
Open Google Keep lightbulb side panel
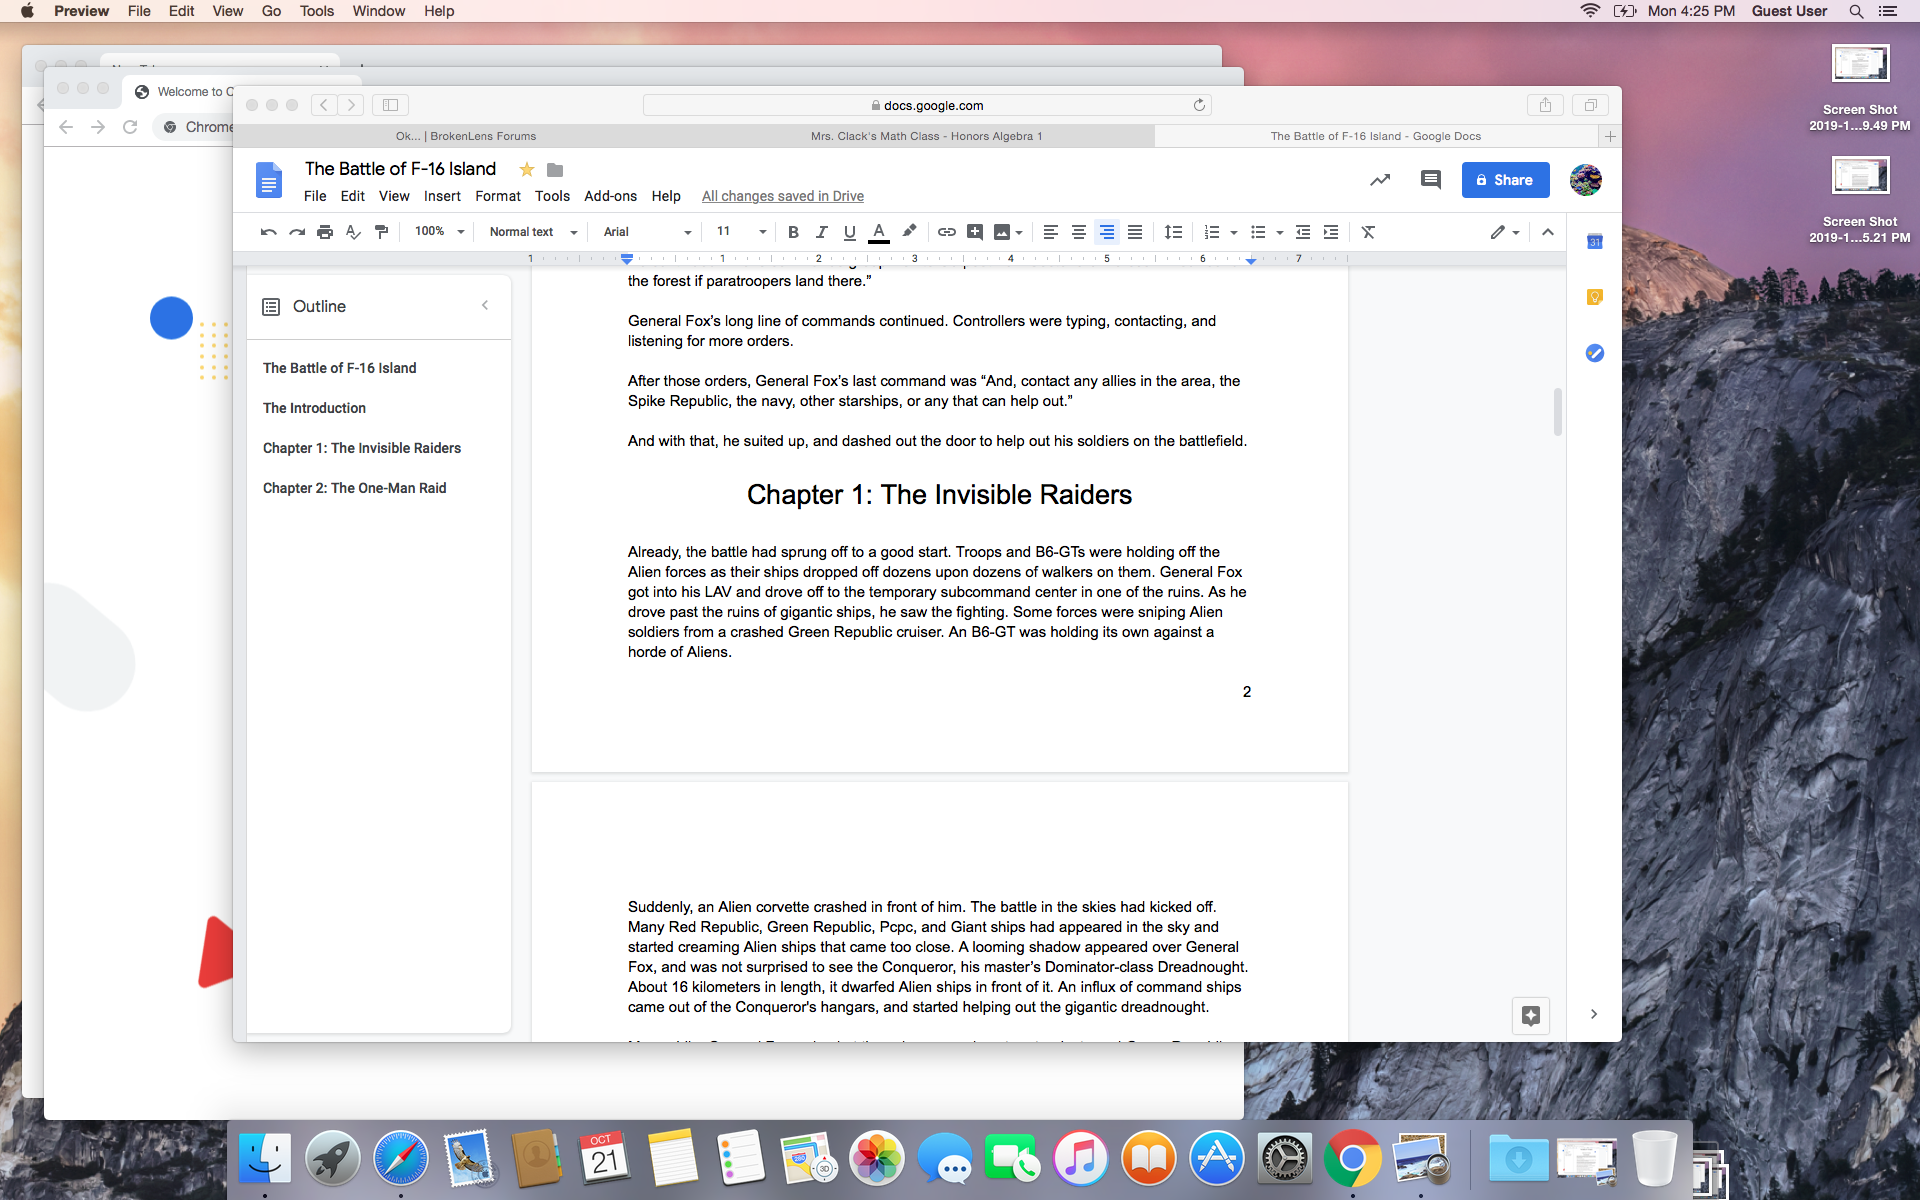(x=1595, y=297)
